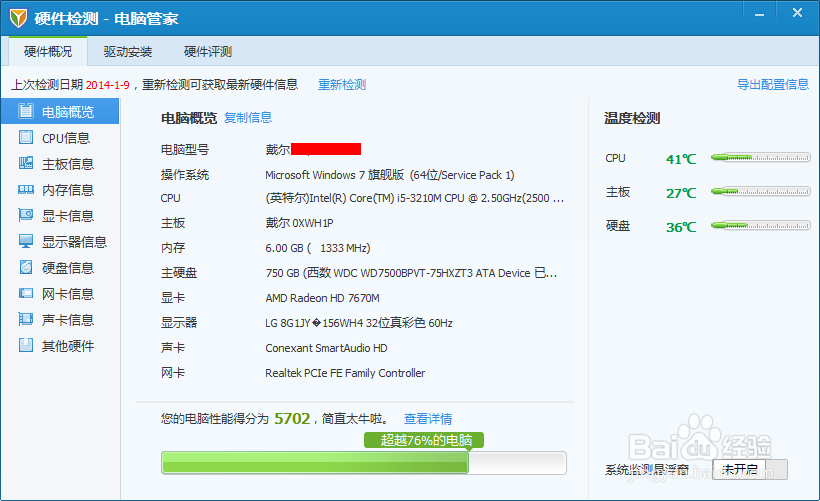
Task: Switch to the 硬件概况 tab
Action: click(x=48, y=51)
